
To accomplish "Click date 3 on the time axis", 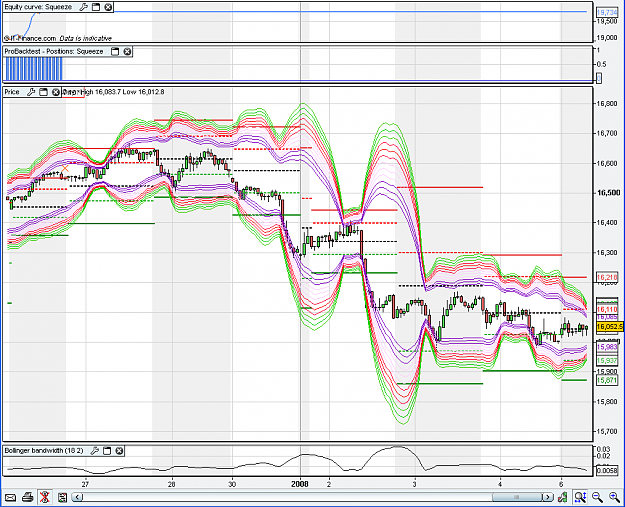I will (415, 484).
